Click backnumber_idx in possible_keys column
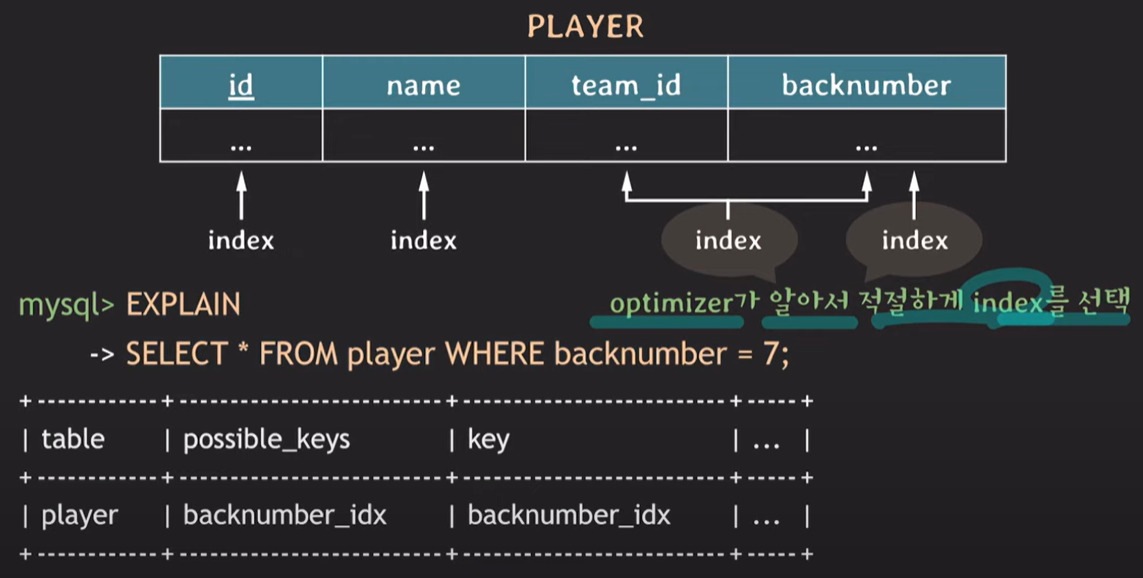Image resolution: width=1143 pixels, height=578 pixels. [x=285, y=515]
